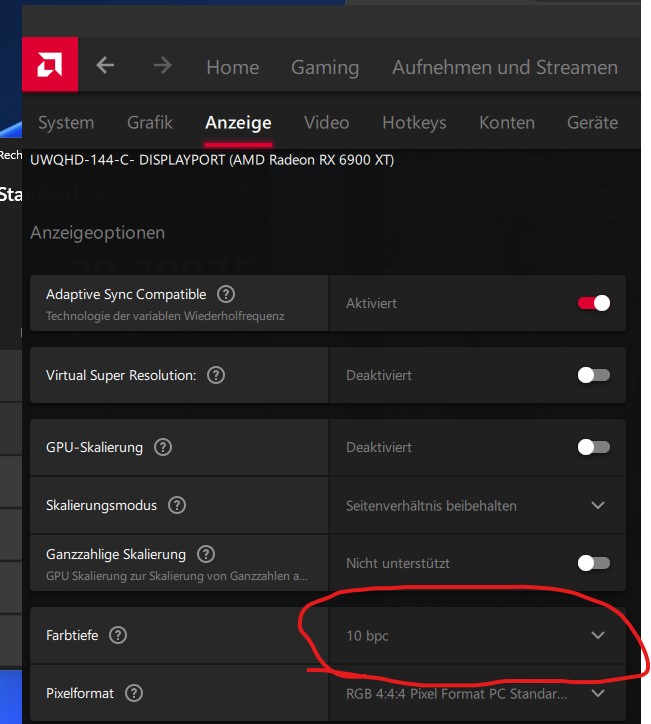
Task: Open the Konten sub-tab
Action: click(x=506, y=123)
